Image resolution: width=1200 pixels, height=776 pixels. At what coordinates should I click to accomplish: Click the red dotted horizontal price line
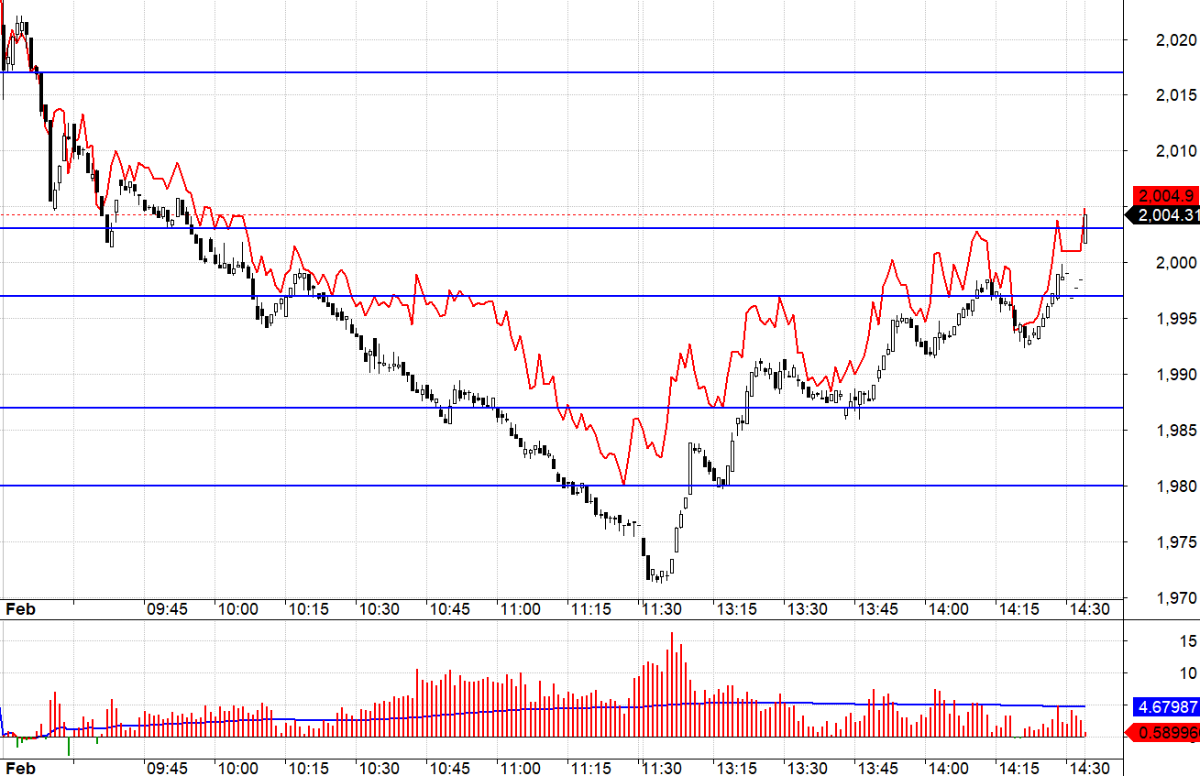[x=600, y=214]
